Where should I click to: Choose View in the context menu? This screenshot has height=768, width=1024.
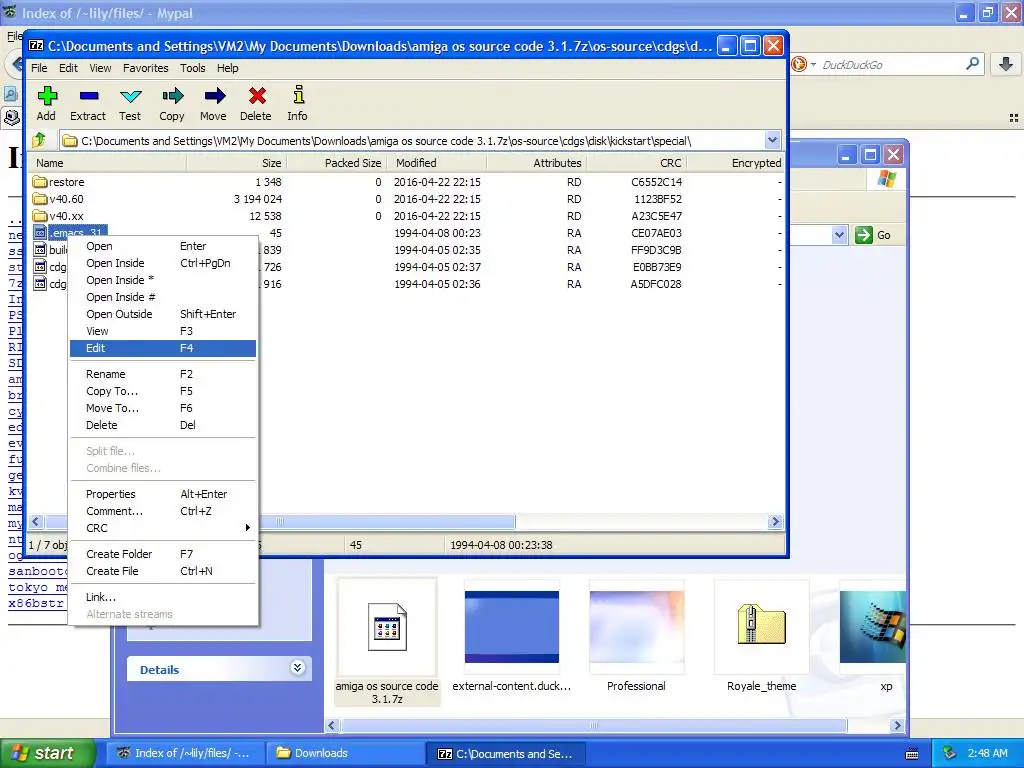[x=163, y=331]
